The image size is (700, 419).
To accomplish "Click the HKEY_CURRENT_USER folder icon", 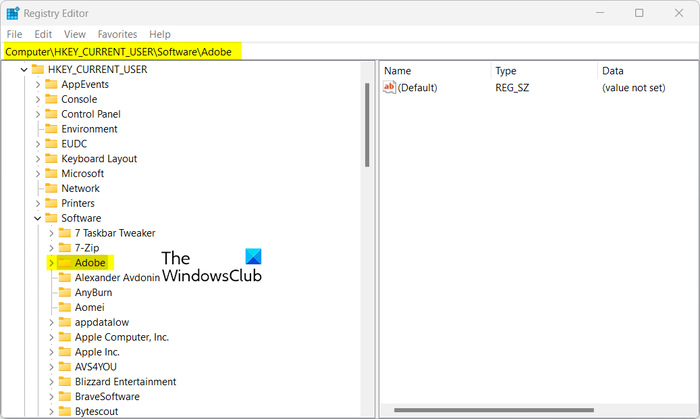I will coord(38,69).
